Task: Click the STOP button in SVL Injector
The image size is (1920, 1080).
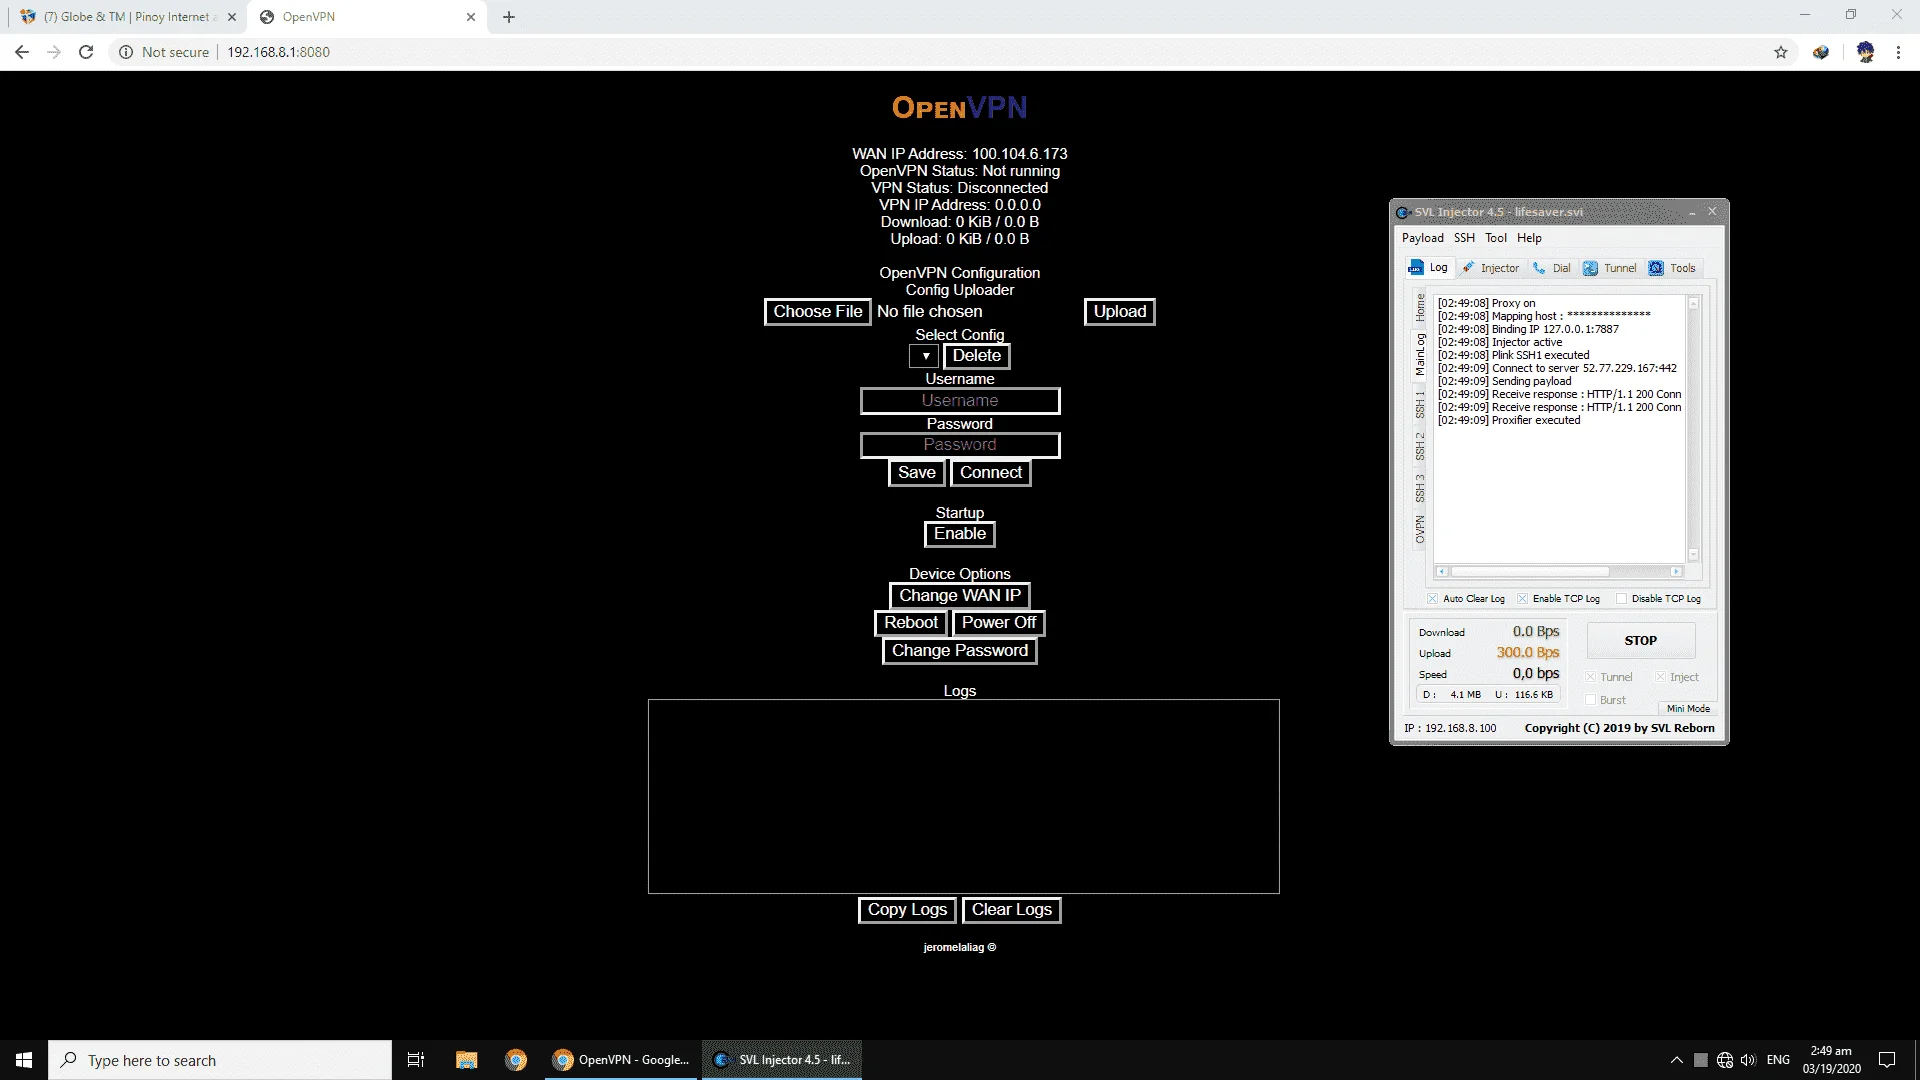Action: (x=1640, y=641)
